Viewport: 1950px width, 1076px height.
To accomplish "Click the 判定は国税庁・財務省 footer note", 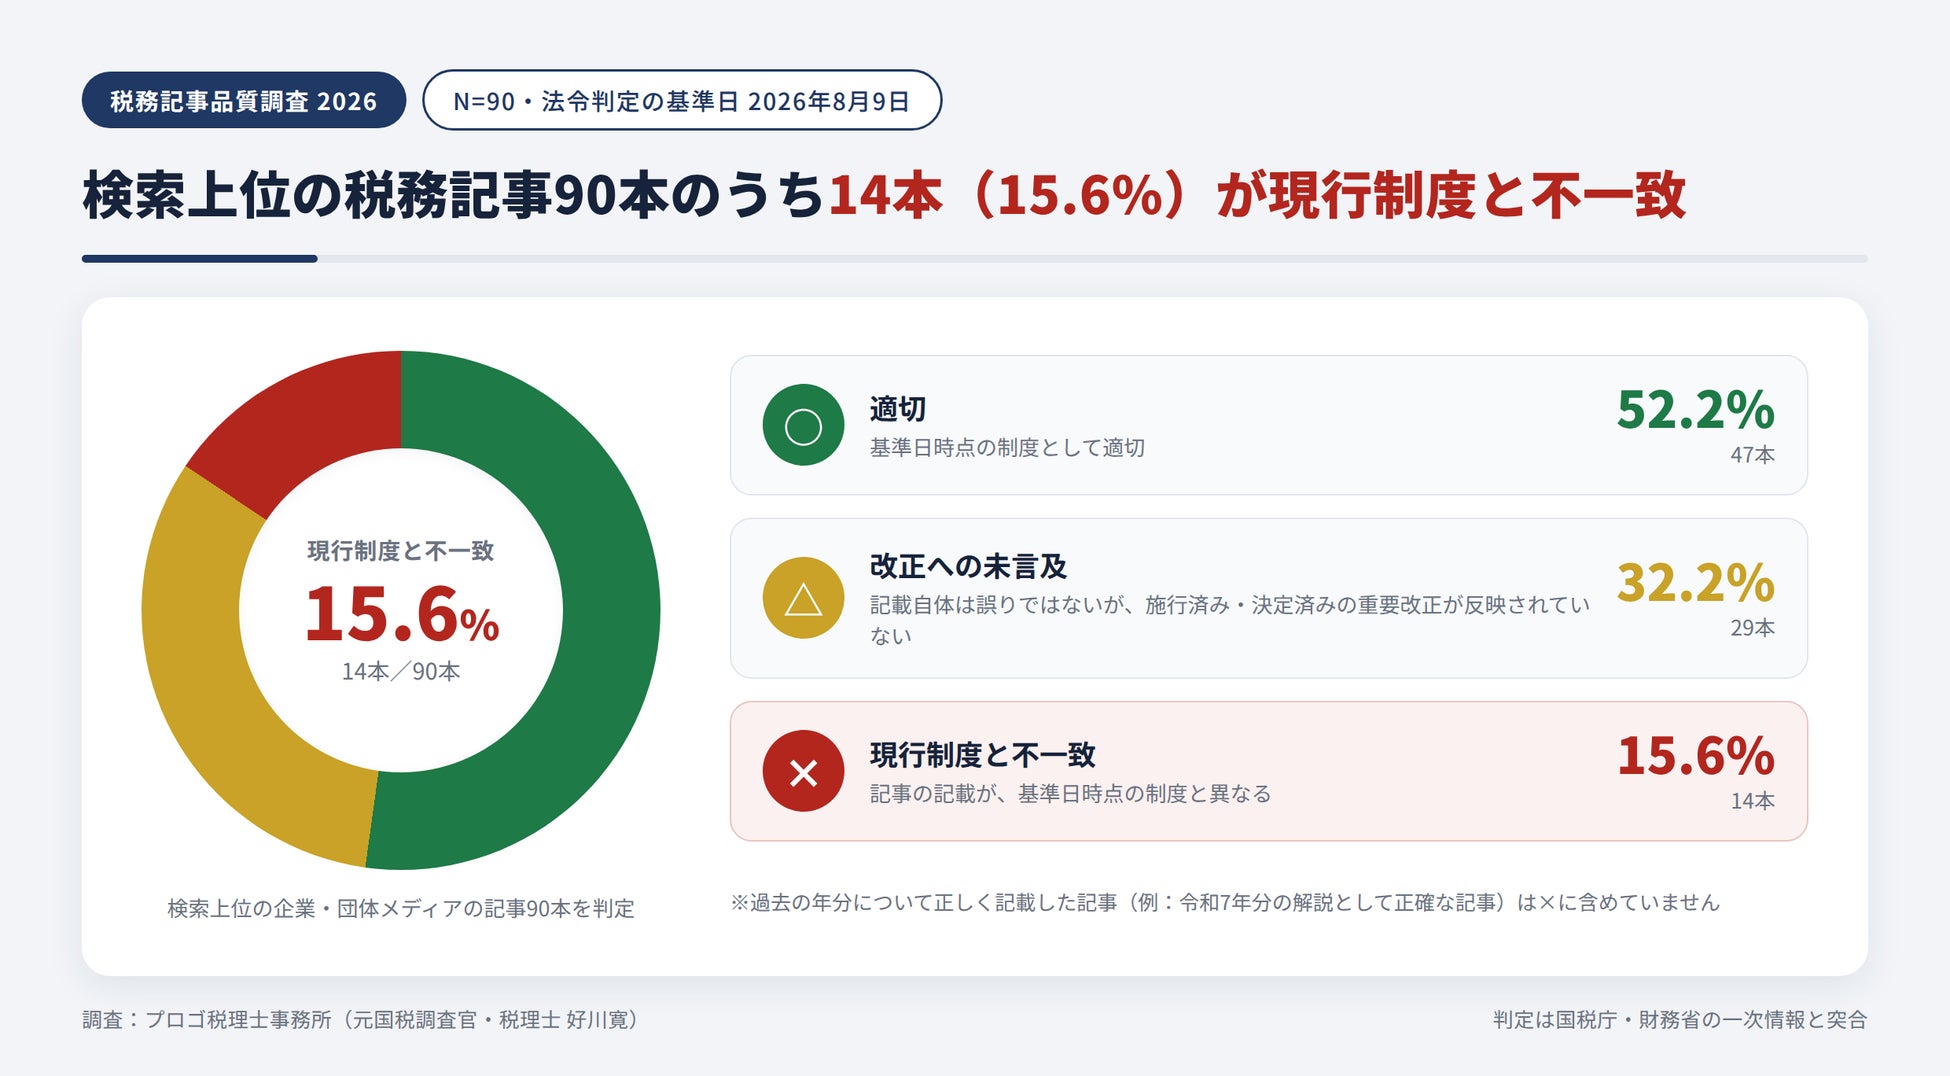I will [1680, 1020].
